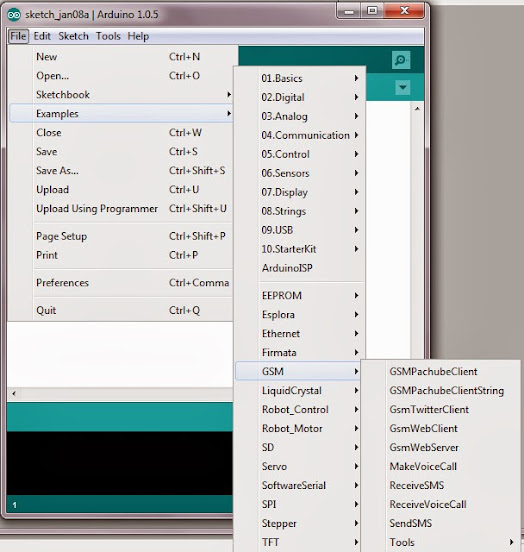This screenshot has height=552, width=524.
Task: Expand 05.Control examples submenu
Action: tap(299, 154)
